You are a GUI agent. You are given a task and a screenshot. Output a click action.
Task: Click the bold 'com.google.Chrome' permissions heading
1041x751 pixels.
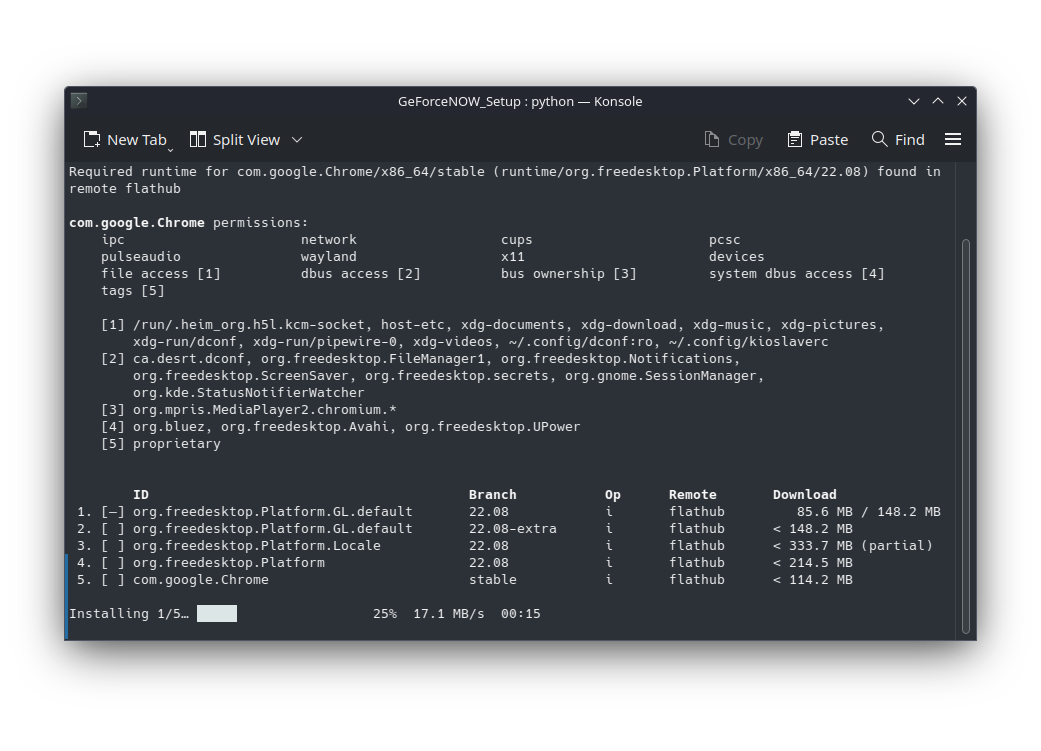tap(137, 223)
